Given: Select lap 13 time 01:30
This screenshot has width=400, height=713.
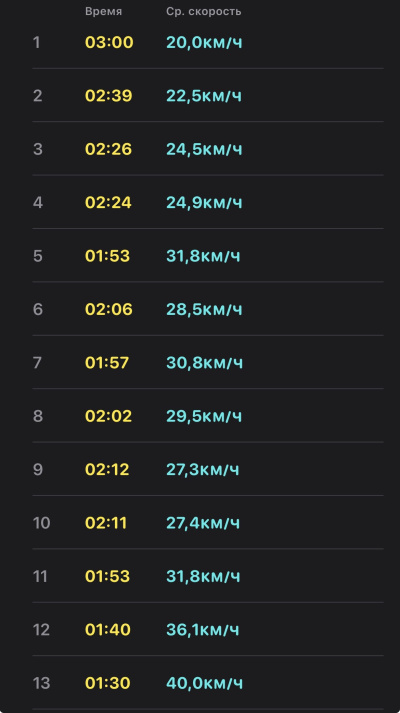Looking at the screenshot, I should (x=108, y=683).
